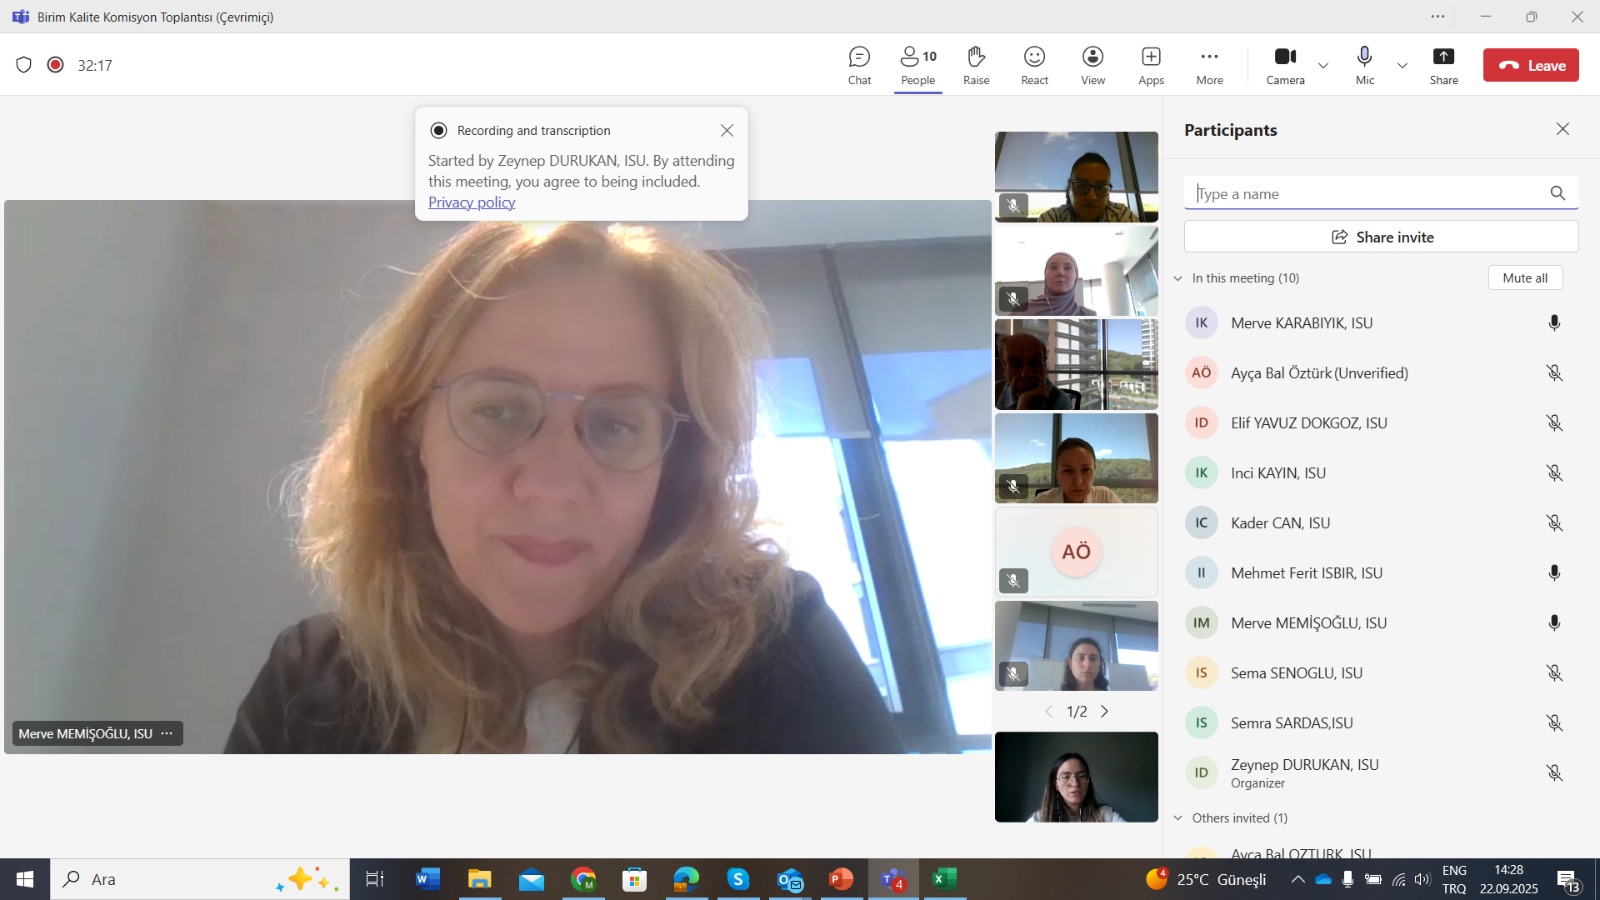This screenshot has height=900, width=1600.
Task: Click the Mute all button
Action: click(1524, 278)
